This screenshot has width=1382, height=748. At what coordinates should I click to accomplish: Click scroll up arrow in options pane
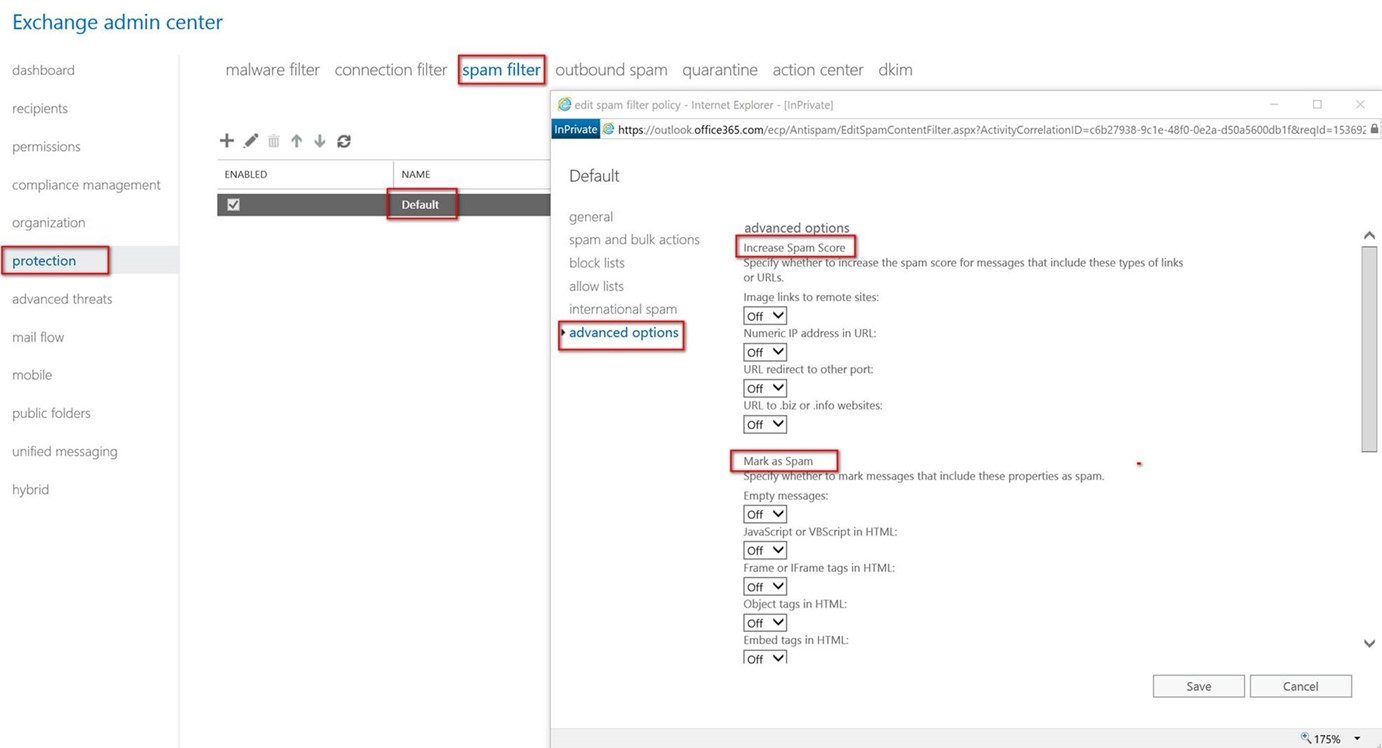pos(1370,235)
